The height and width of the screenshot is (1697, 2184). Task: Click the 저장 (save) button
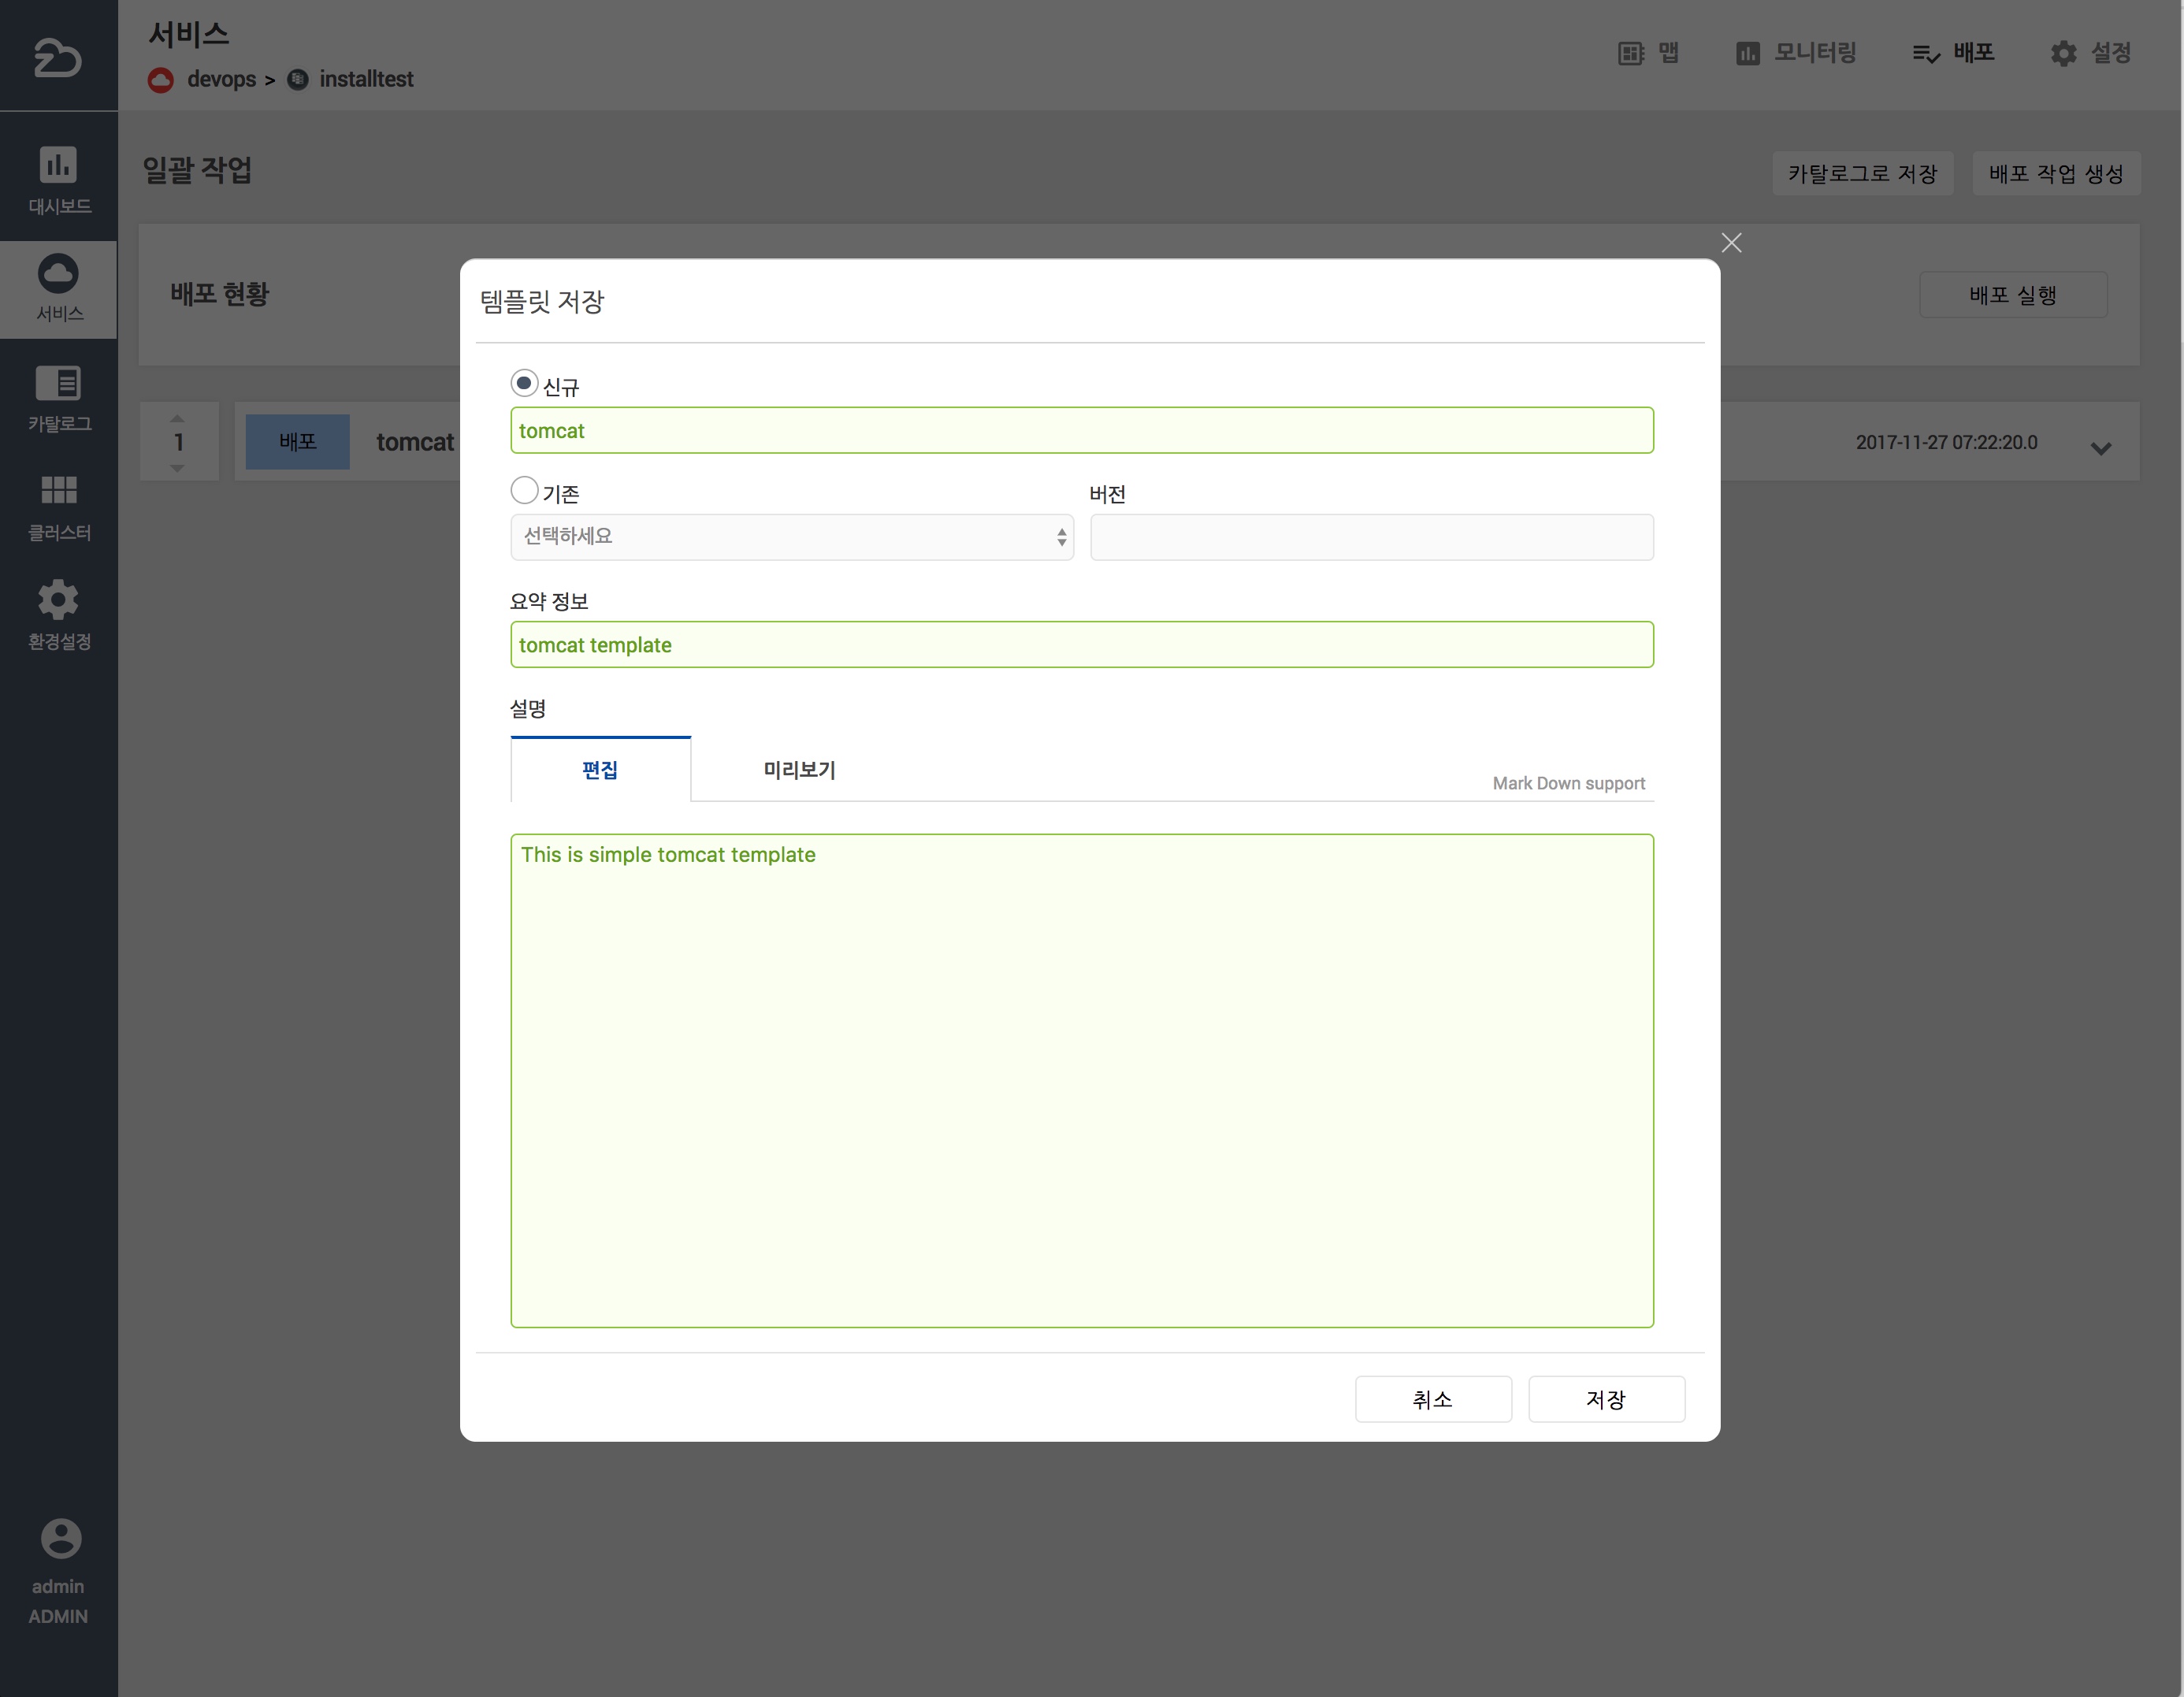tap(1605, 1399)
